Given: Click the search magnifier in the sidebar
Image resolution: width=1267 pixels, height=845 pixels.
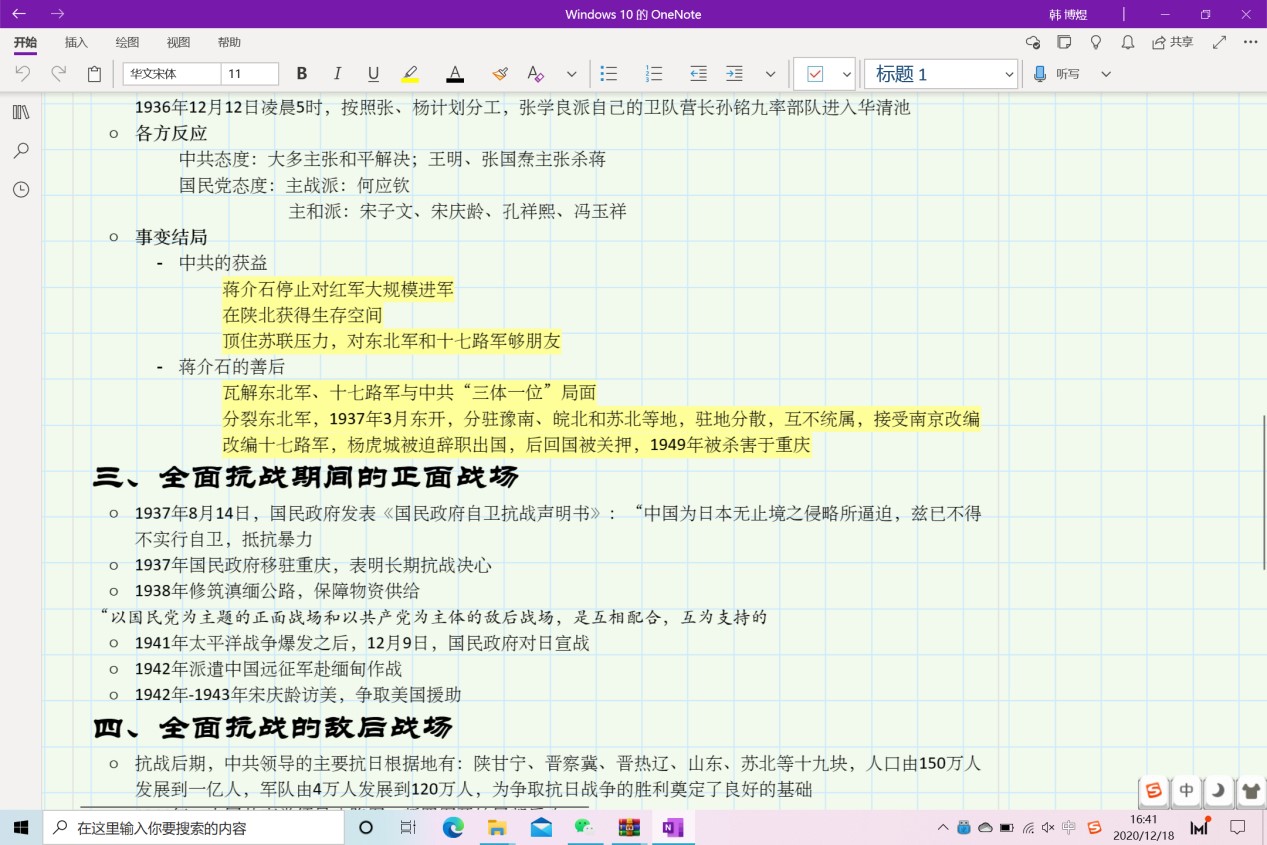Looking at the screenshot, I should (21, 151).
